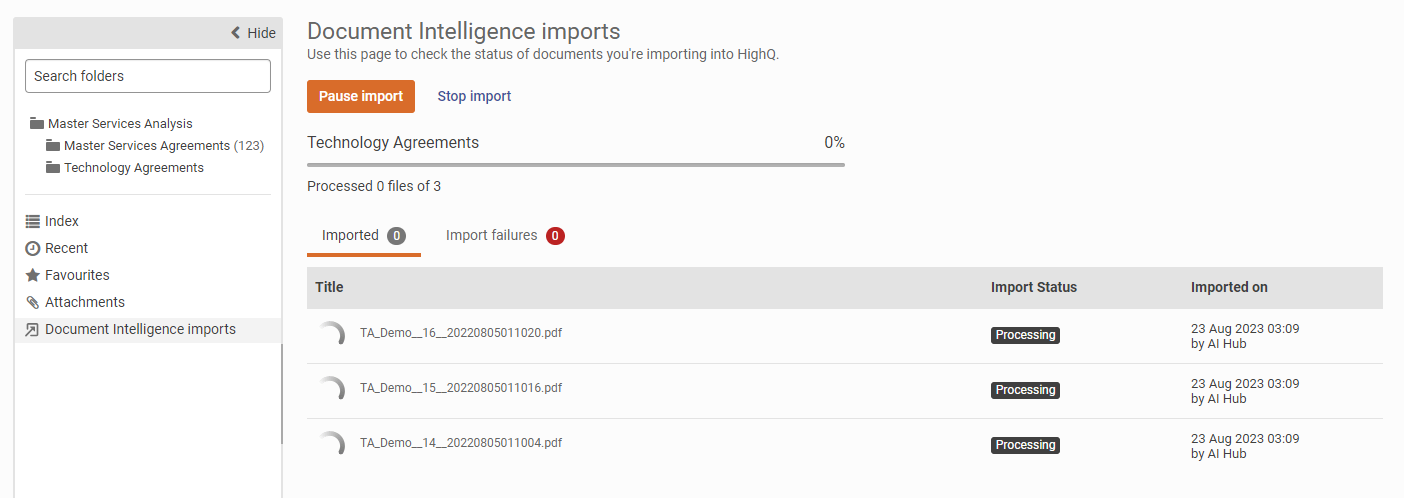Click the Attachments paperclip icon
This screenshot has width=1404, height=498.
coord(32,302)
